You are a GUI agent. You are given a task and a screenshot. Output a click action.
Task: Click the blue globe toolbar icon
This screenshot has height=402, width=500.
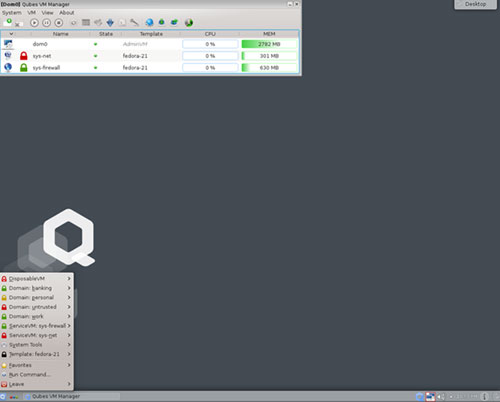click(149, 22)
